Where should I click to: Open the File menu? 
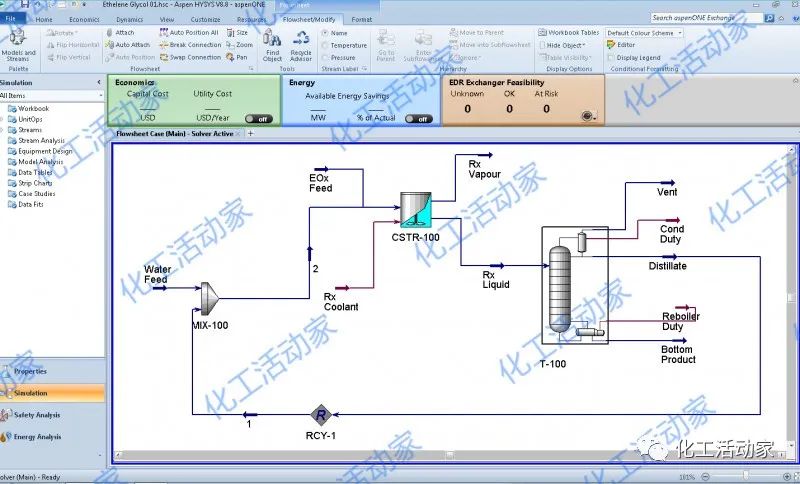(11, 19)
